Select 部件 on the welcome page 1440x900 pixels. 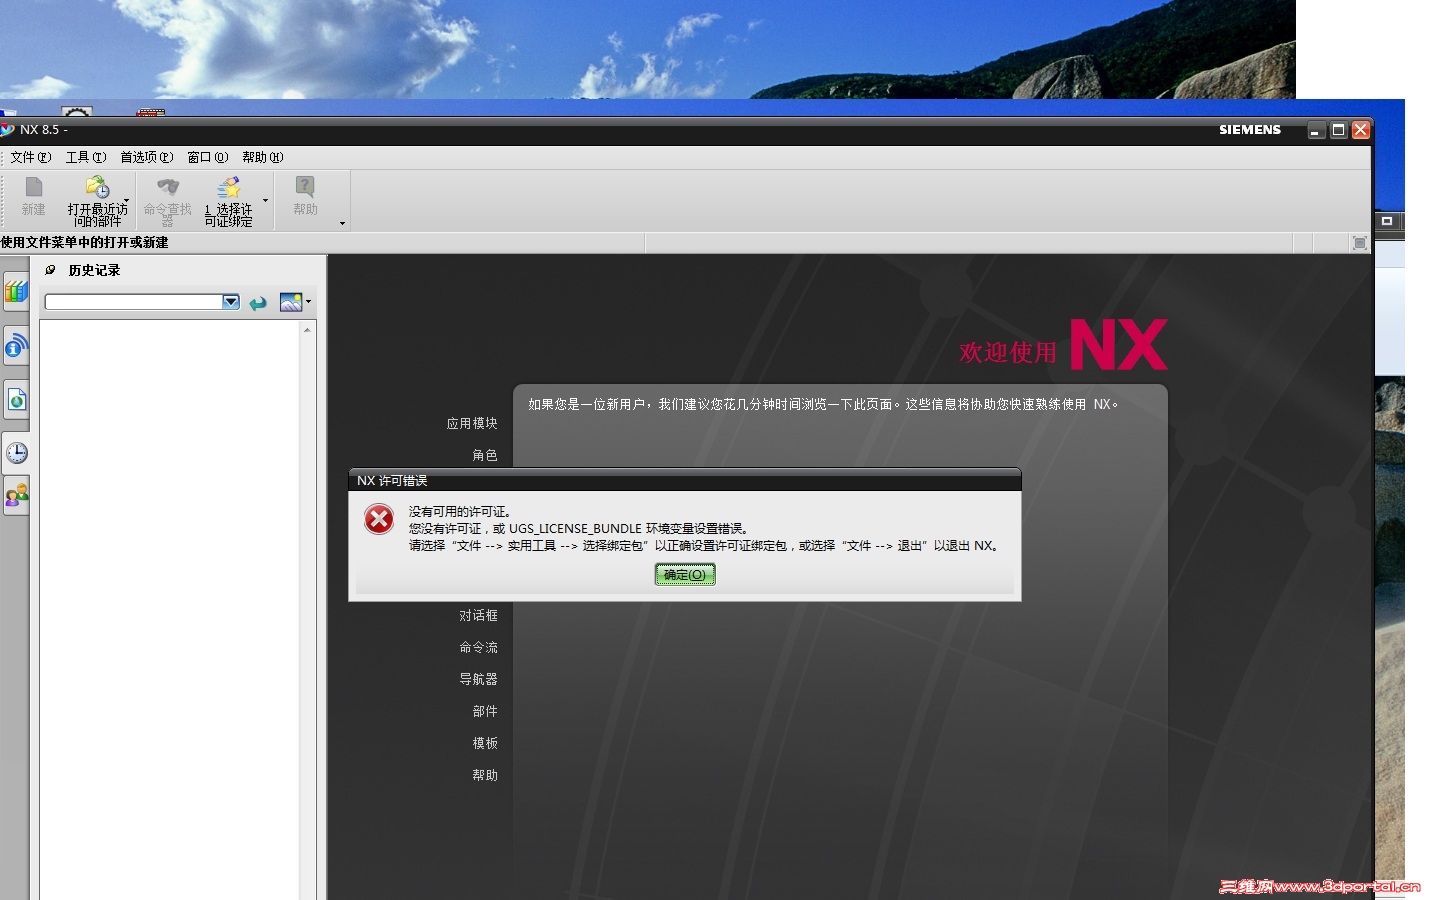coord(485,712)
